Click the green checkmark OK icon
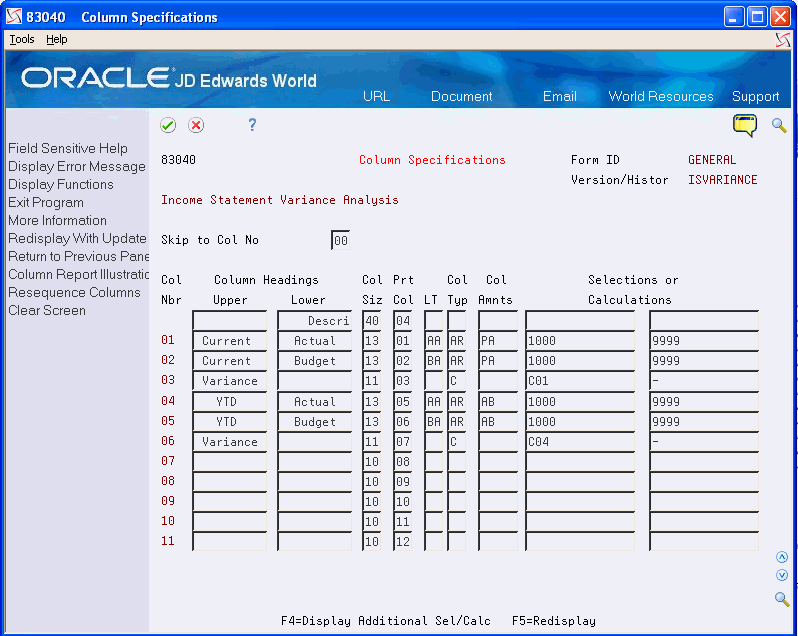Screen dimensions: 798x636 click(x=168, y=125)
